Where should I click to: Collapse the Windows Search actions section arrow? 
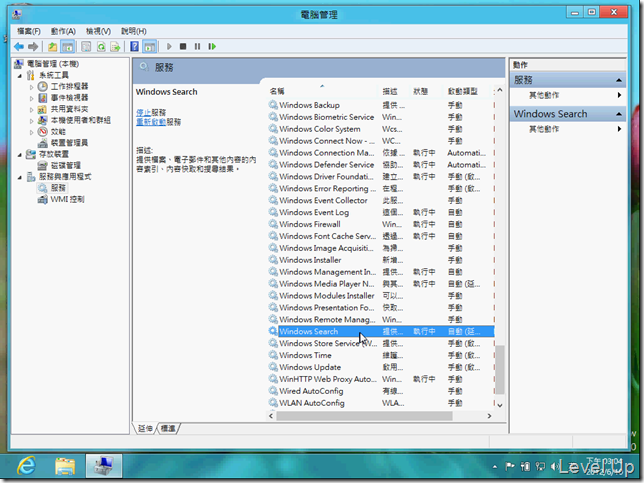click(x=619, y=114)
